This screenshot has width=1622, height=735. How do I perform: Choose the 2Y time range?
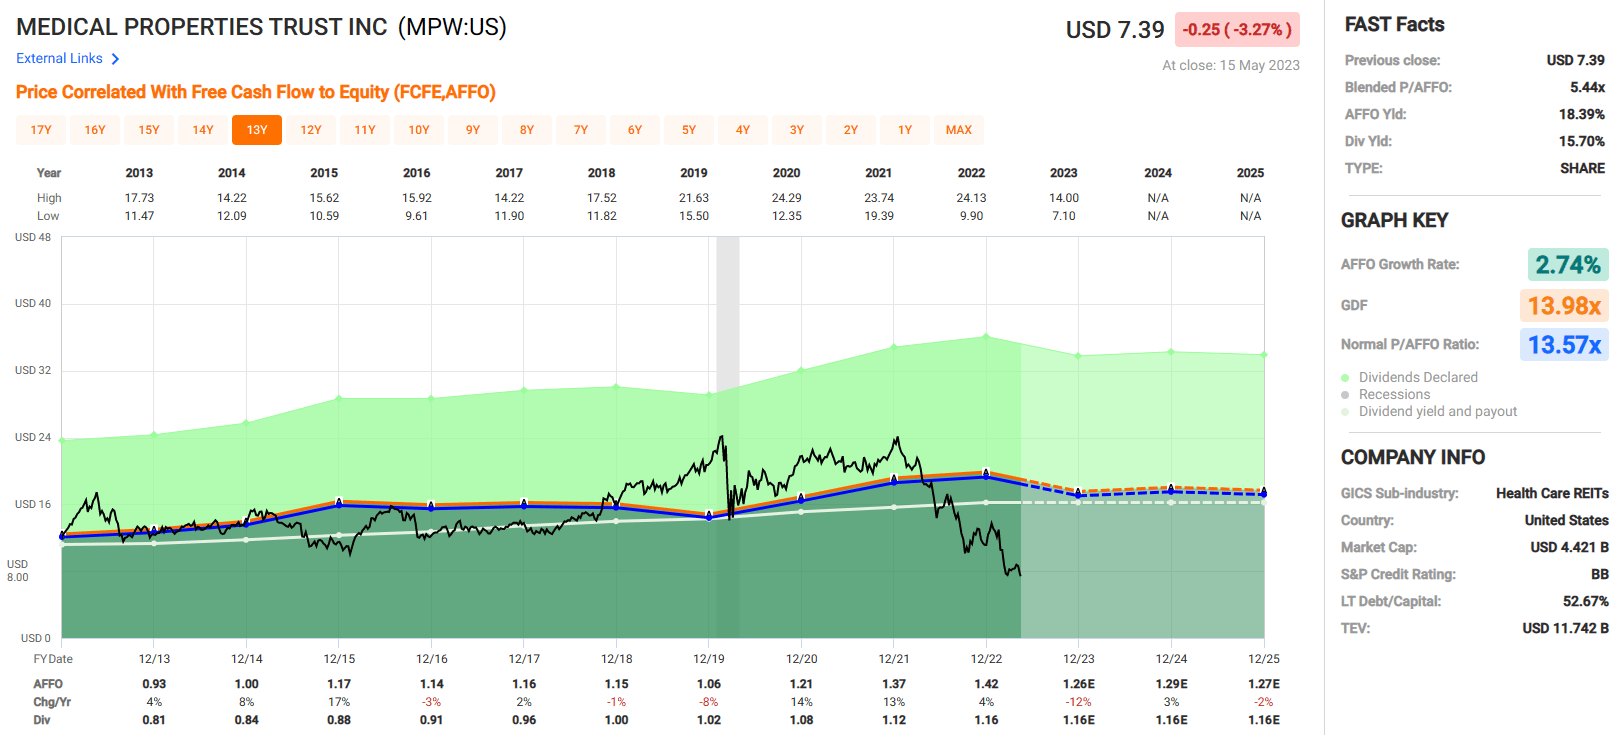pyautogui.click(x=851, y=130)
